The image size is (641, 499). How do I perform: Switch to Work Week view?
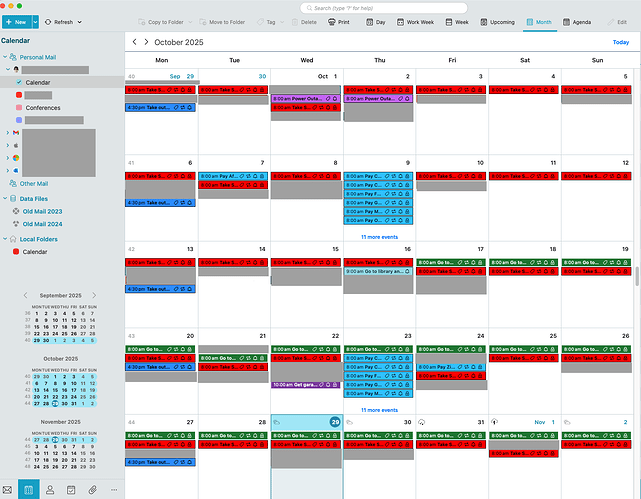tap(419, 21)
